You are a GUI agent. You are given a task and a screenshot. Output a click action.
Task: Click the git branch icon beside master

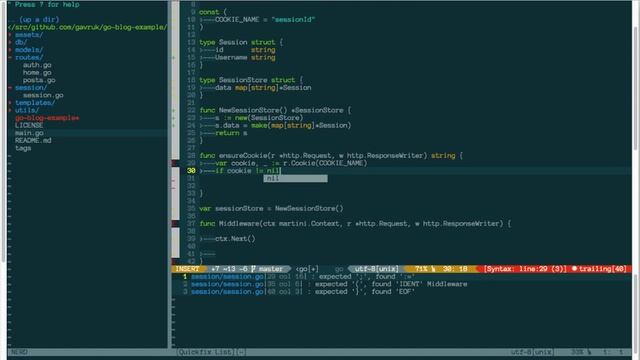point(253,269)
